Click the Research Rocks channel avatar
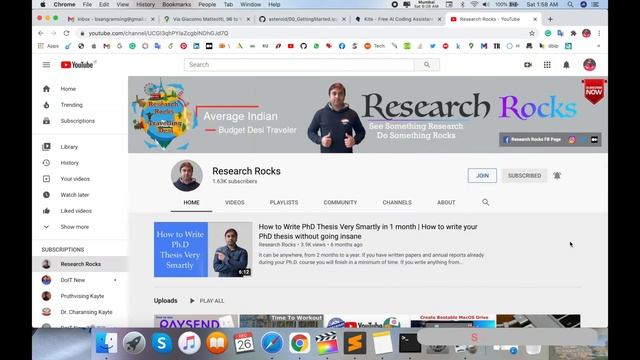The width and height of the screenshot is (640, 360). [187, 176]
